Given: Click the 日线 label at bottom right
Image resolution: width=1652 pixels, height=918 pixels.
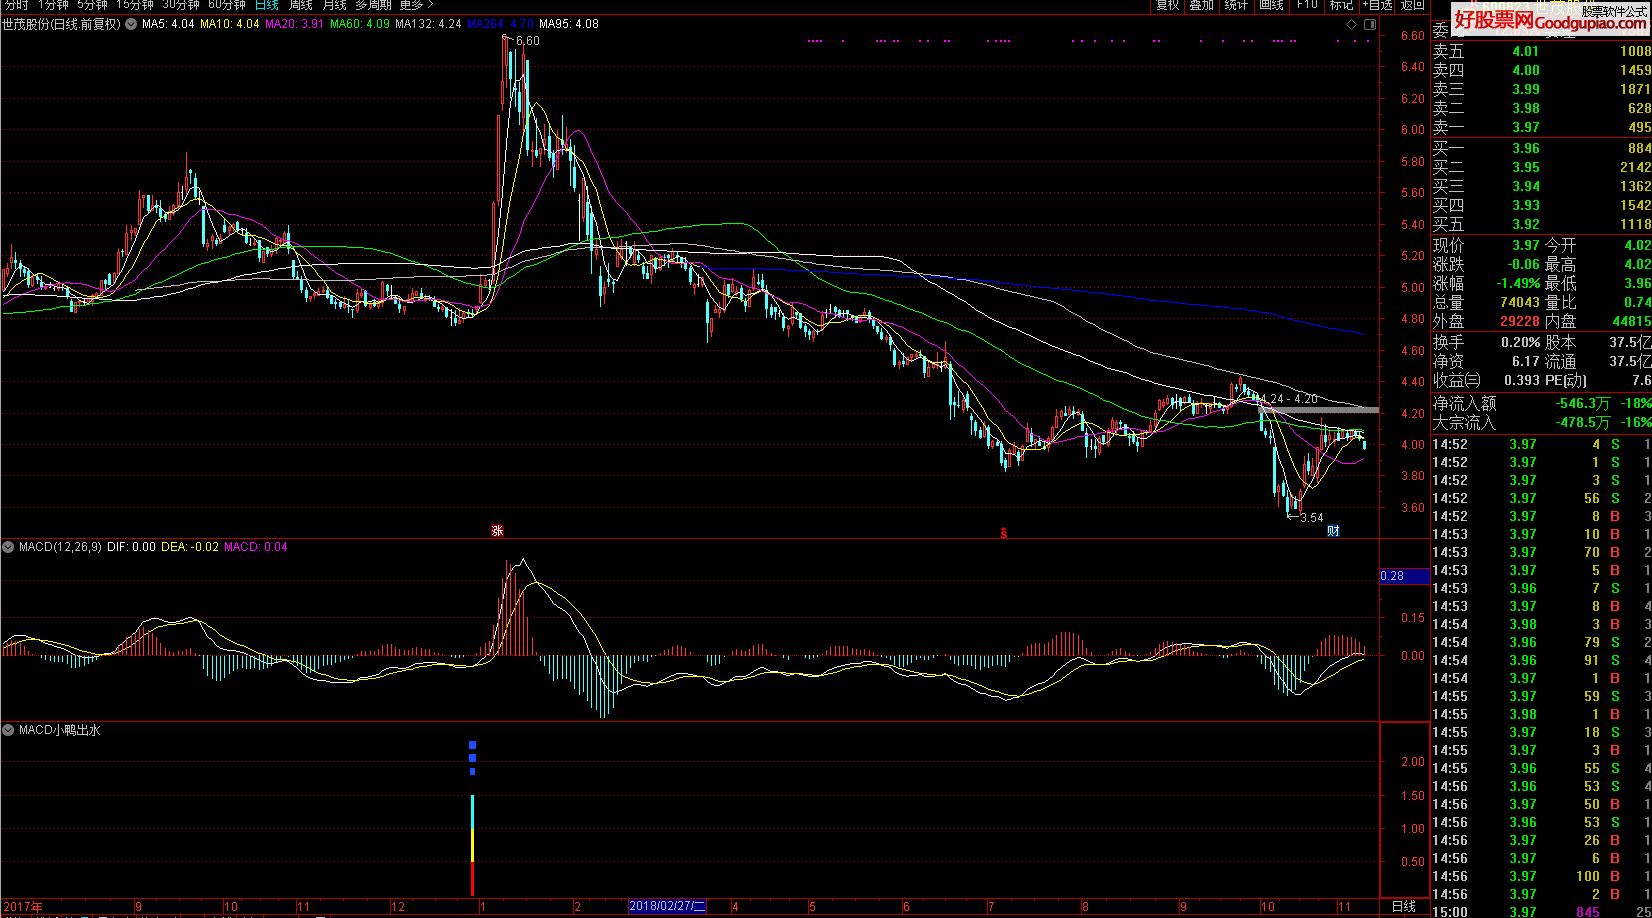Looking at the screenshot, I should coord(1404,906).
